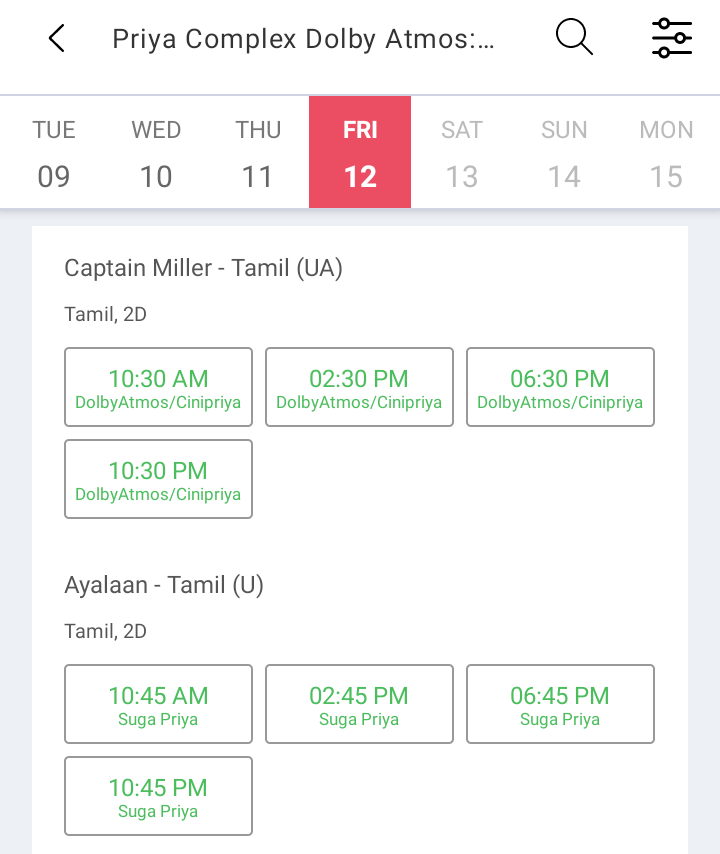
Task: Tap the back arrow icon
Action: point(57,38)
